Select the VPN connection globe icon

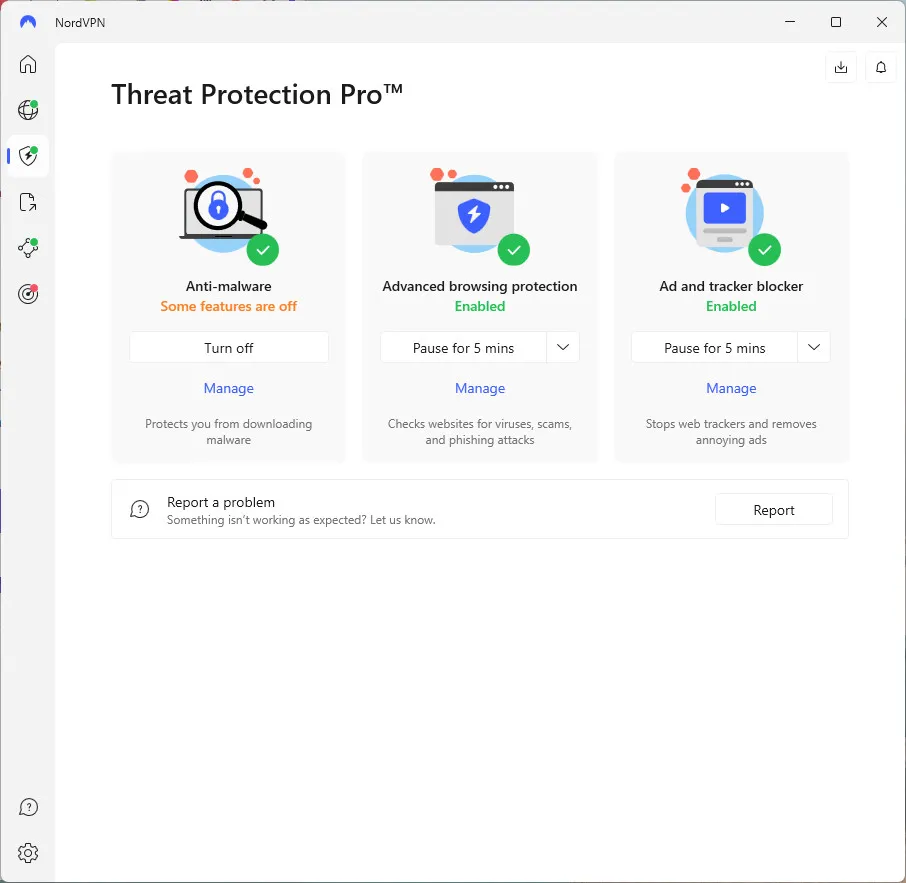[x=27, y=110]
